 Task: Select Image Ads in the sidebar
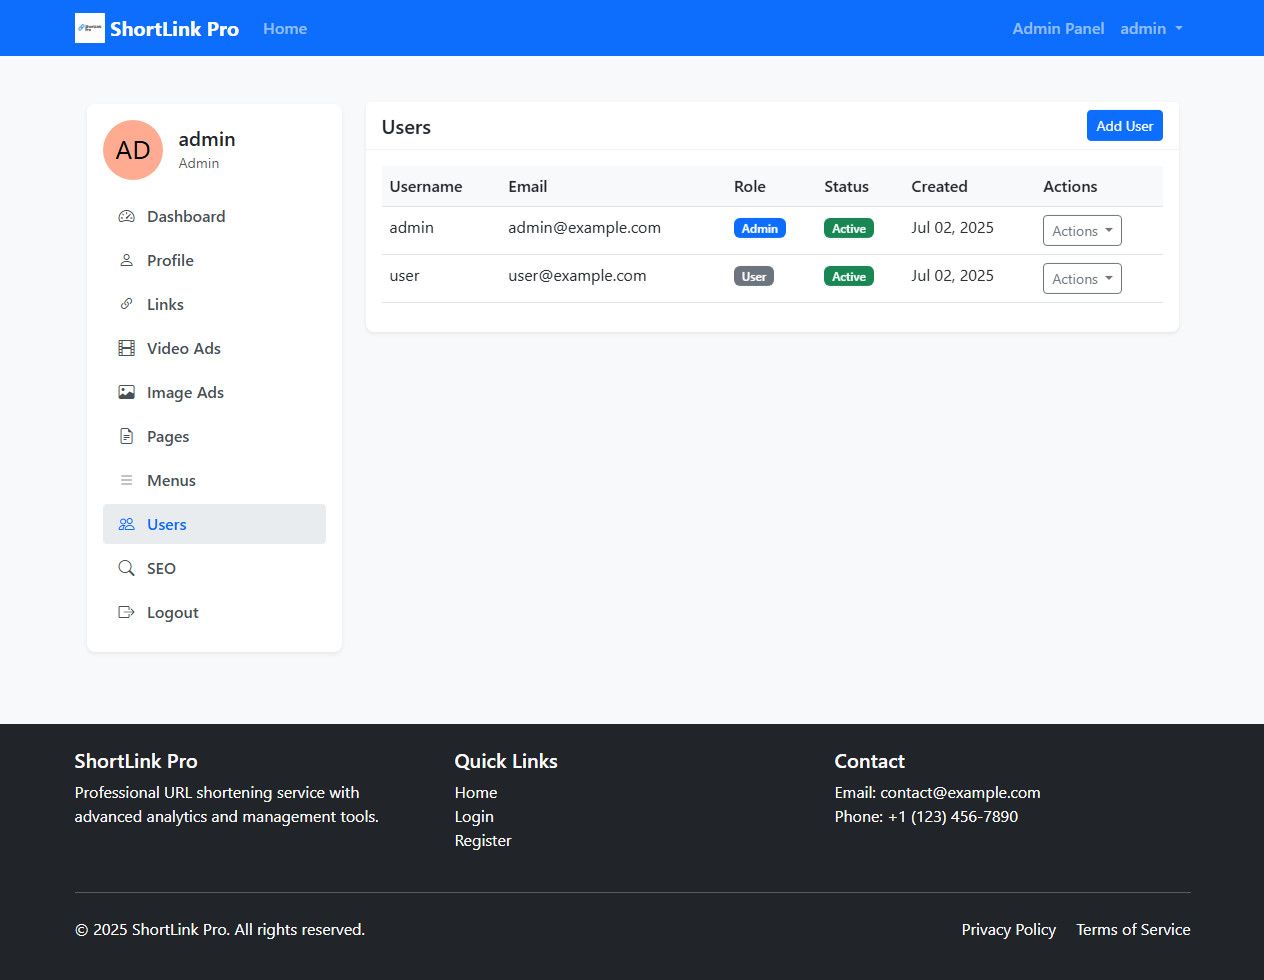click(214, 392)
